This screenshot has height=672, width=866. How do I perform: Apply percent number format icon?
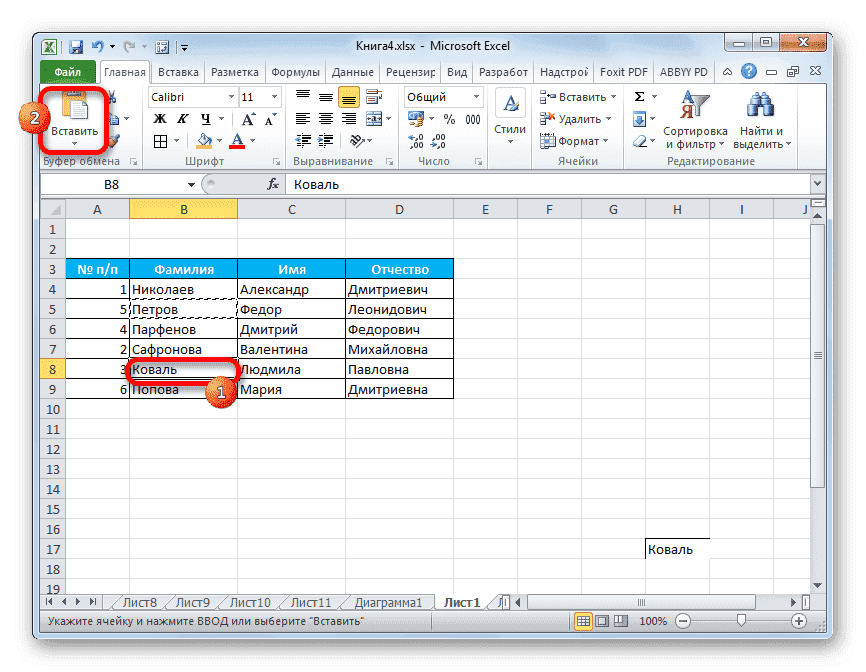(449, 120)
